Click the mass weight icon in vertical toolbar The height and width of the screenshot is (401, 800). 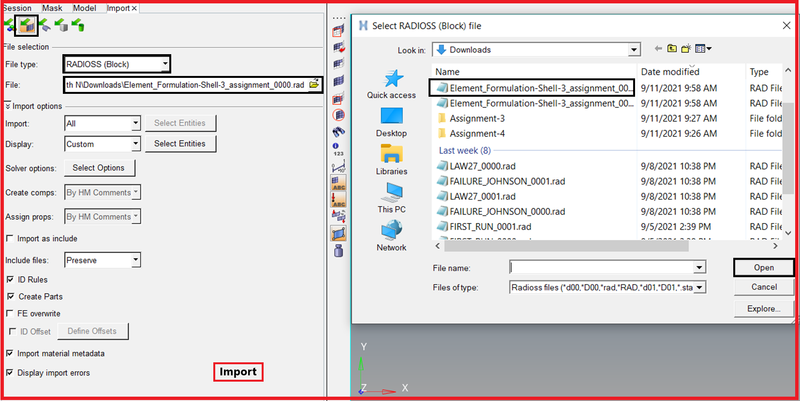(338, 250)
